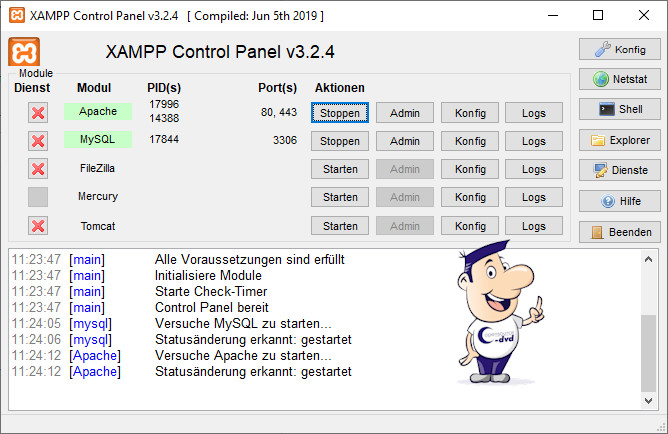Toggle the FileZilla service checkbox
The width and height of the screenshot is (668, 434).
38,169
